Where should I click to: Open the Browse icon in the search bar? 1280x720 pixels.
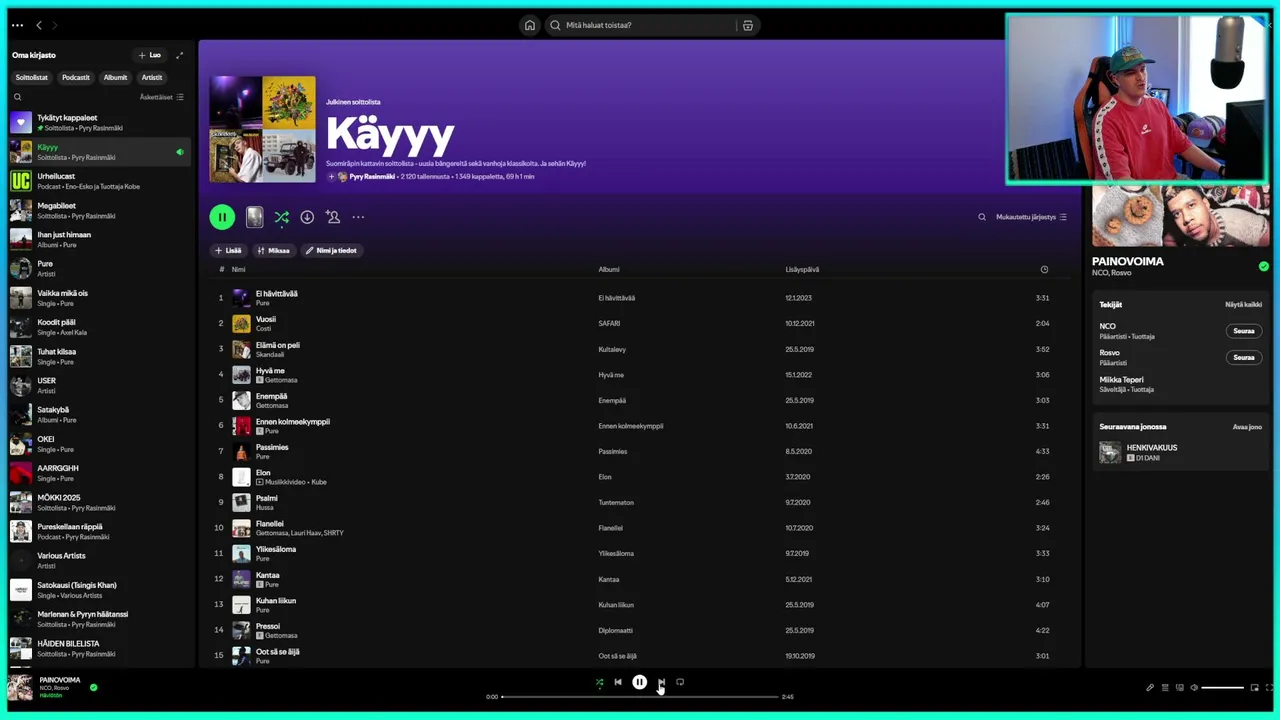tap(747, 25)
